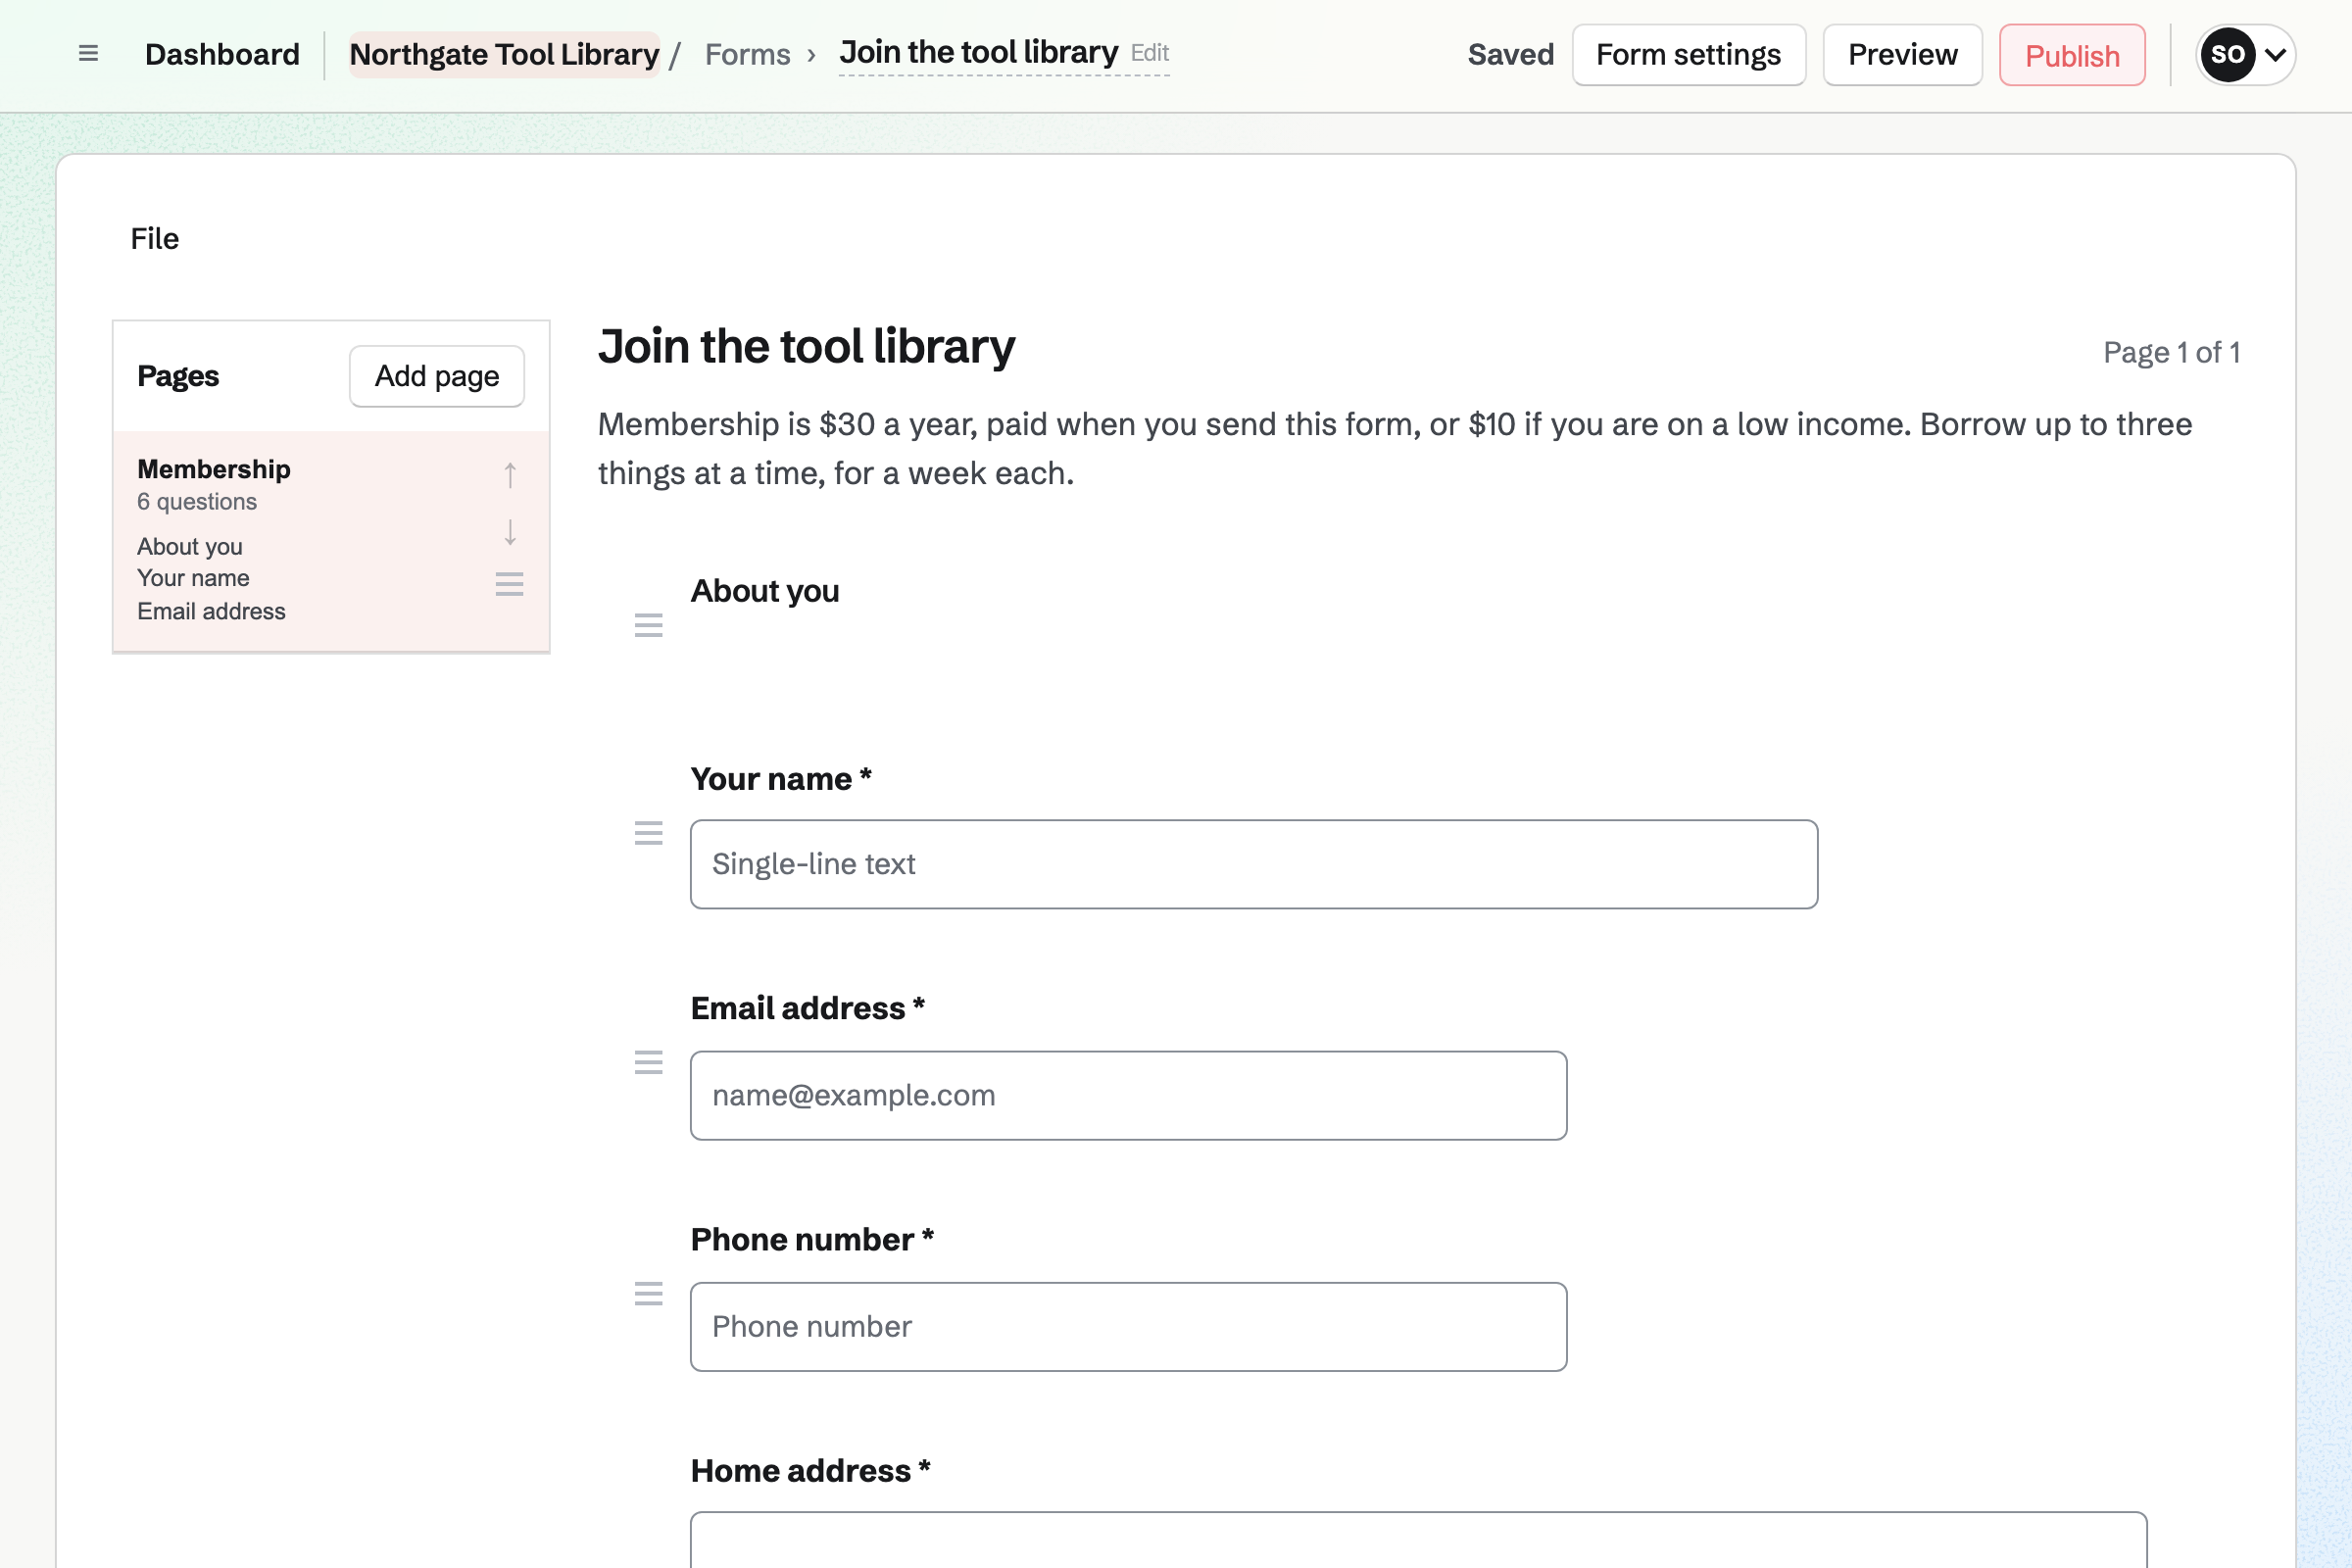2352x1568 pixels.
Task: Click the membership description paragraph
Action: (x=1395, y=449)
